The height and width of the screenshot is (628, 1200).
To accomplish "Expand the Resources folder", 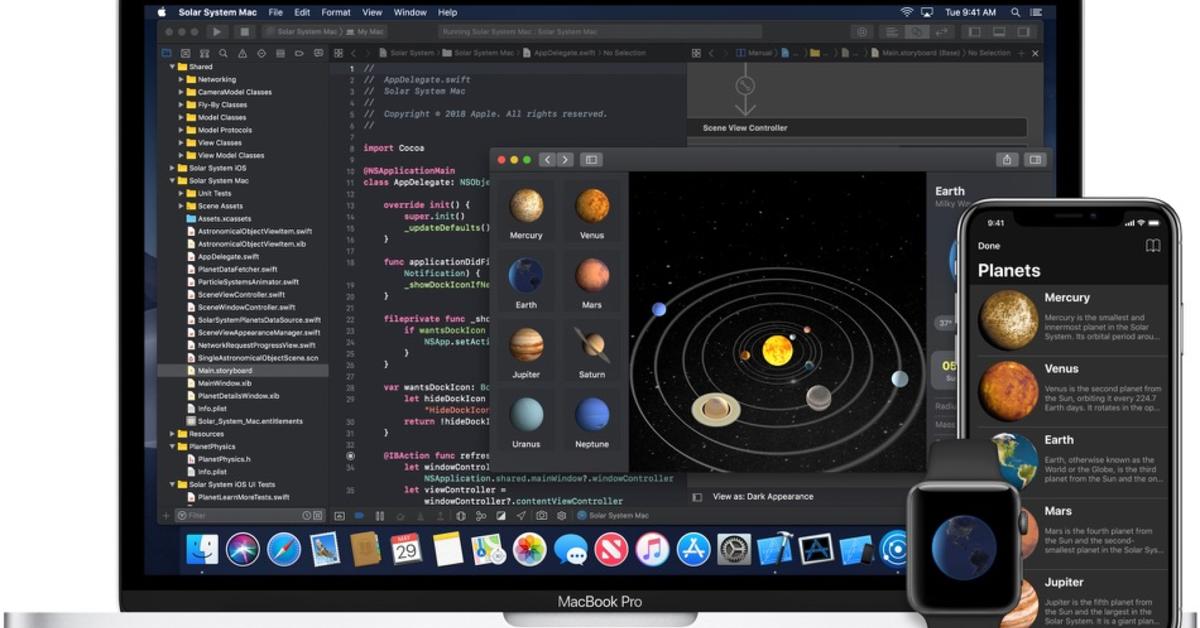I will [172, 434].
